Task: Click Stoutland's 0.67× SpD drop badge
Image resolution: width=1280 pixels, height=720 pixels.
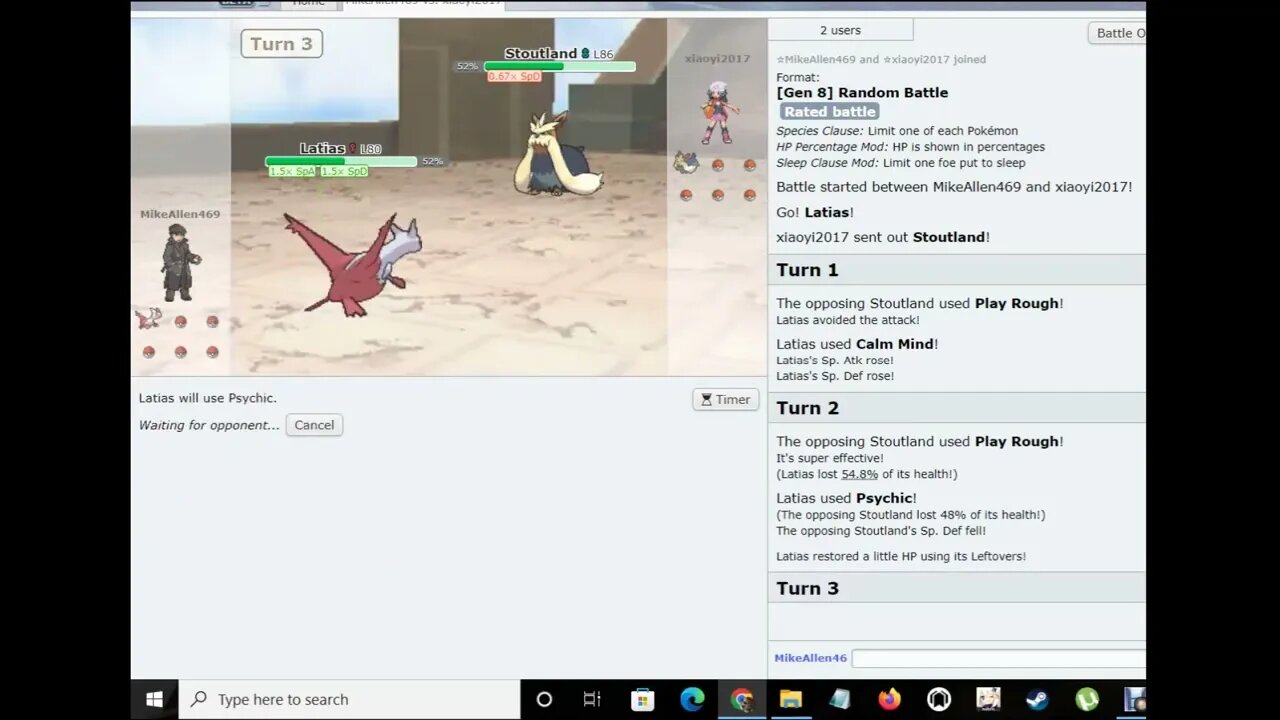Action: (514, 77)
